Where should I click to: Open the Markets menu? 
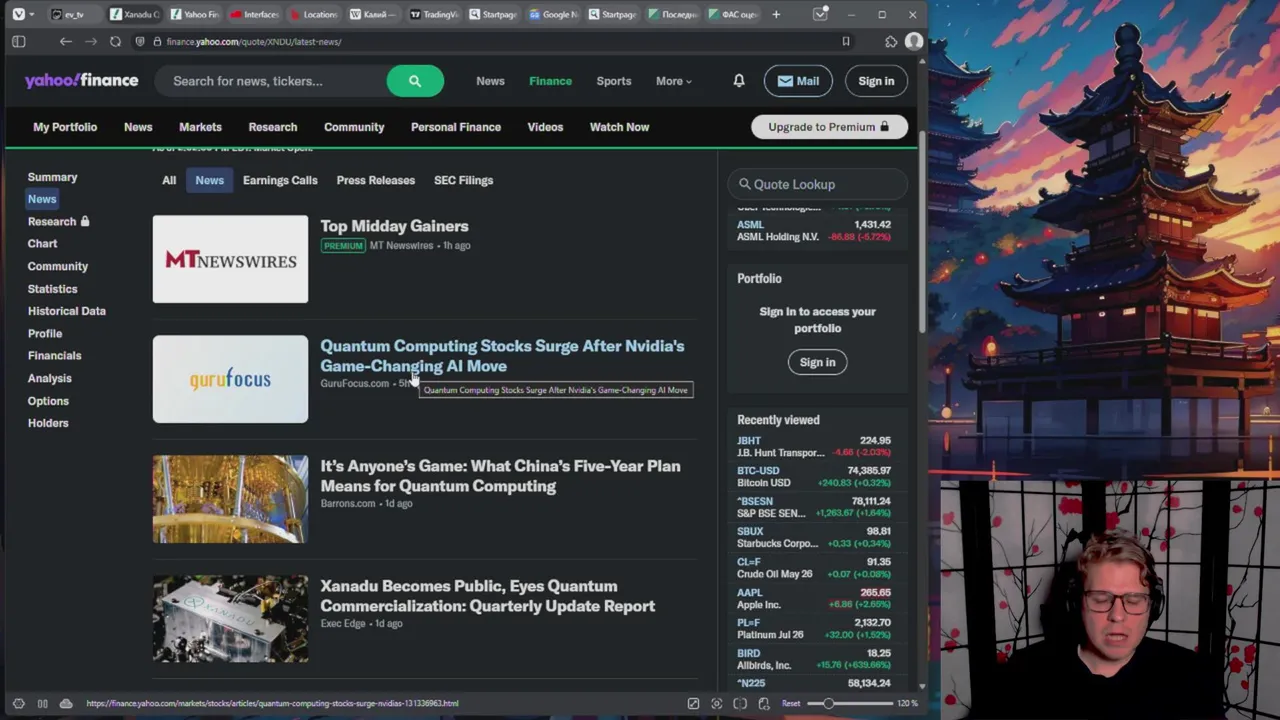click(200, 127)
